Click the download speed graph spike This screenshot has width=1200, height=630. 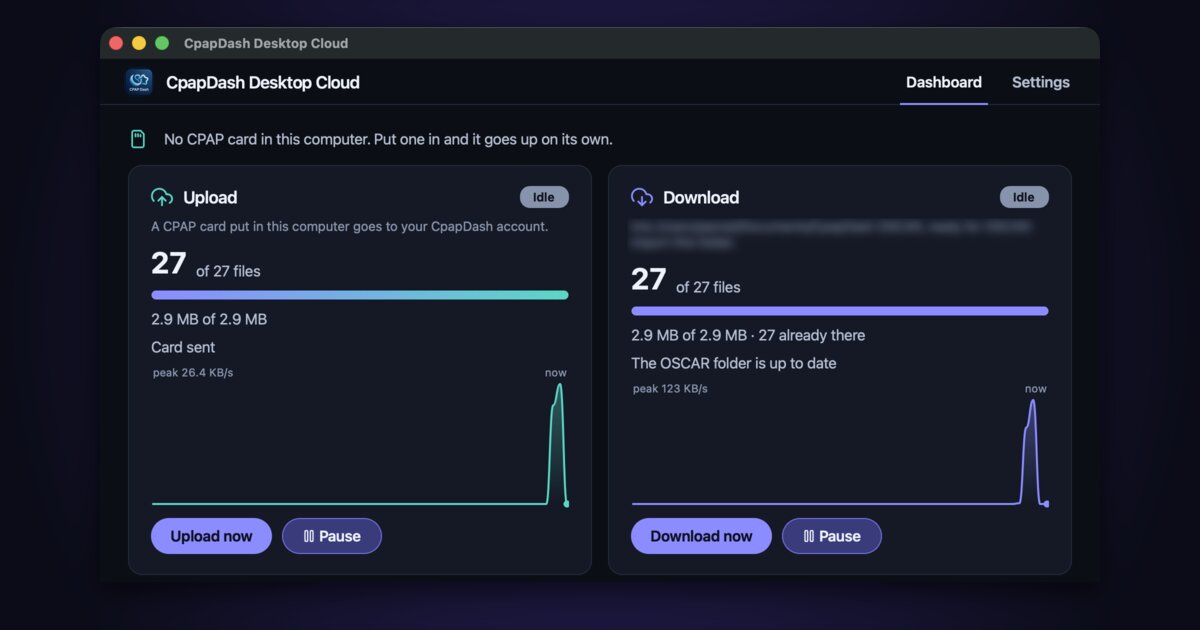click(x=1033, y=452)
